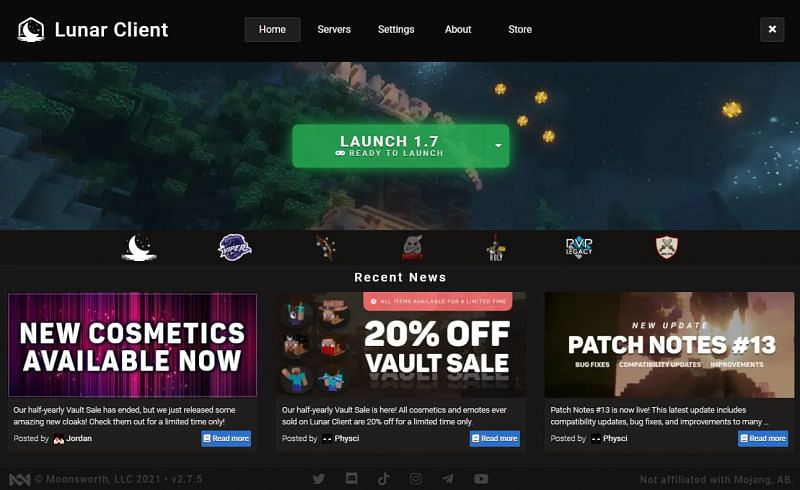Viewport: 800px width, 490px height.
Task: Open the 20% Off Vault Sale thumbnail
Action: click(x=401, y=345)
